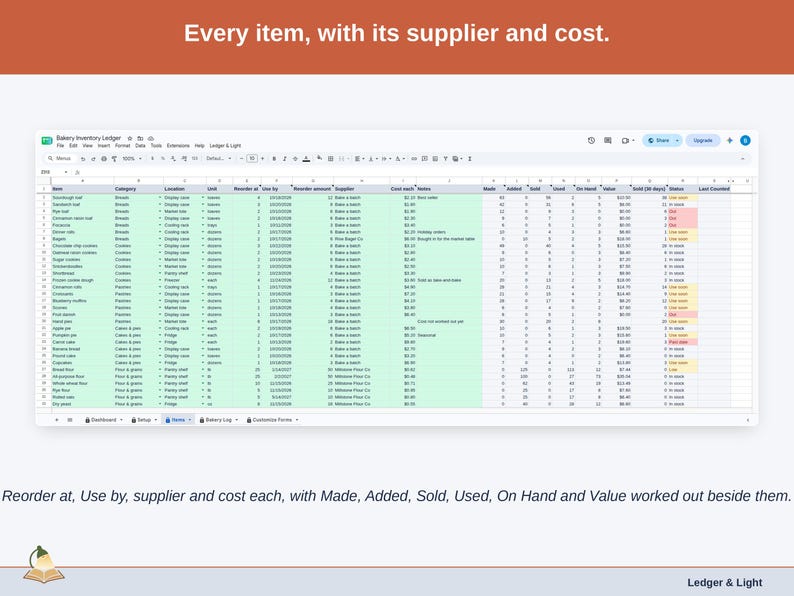
Task: Click the functions sigma icon
Action: click(470, 159)
